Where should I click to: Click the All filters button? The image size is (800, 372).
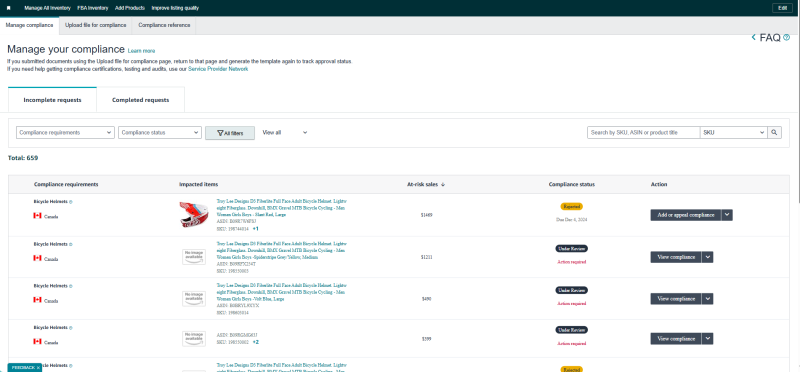(230, 133)
